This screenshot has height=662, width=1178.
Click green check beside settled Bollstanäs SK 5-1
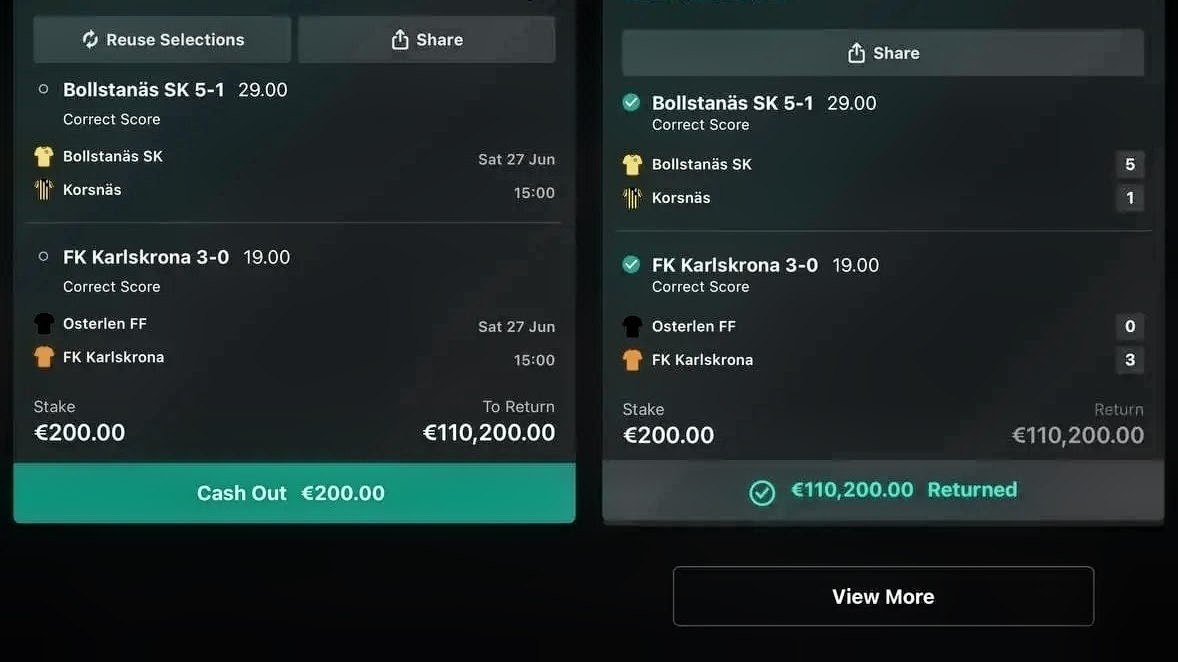pyautogui.click(x=631, y=102)
